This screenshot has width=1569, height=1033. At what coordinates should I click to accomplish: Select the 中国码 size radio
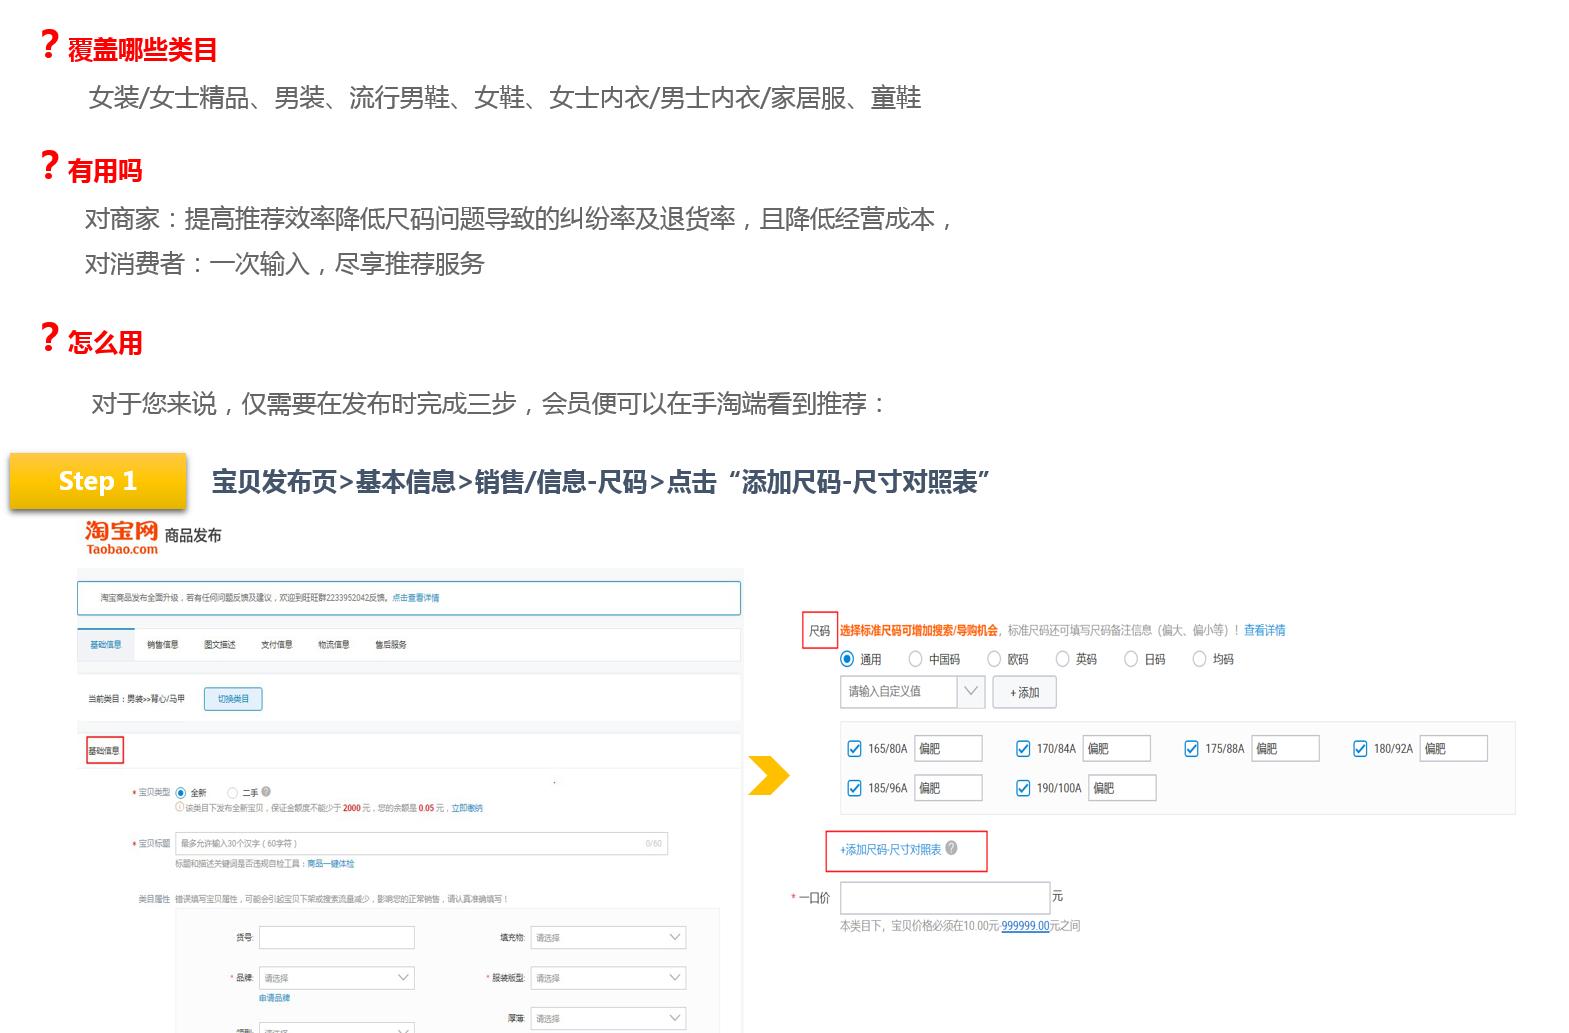[x=915, y=659]
